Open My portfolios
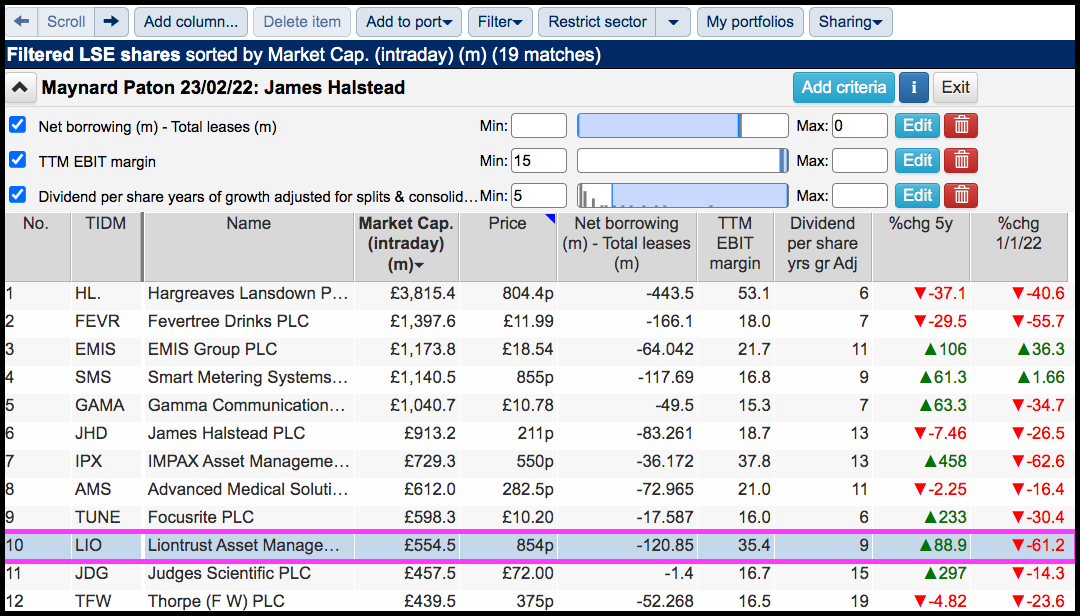 [x=750, y=22]
